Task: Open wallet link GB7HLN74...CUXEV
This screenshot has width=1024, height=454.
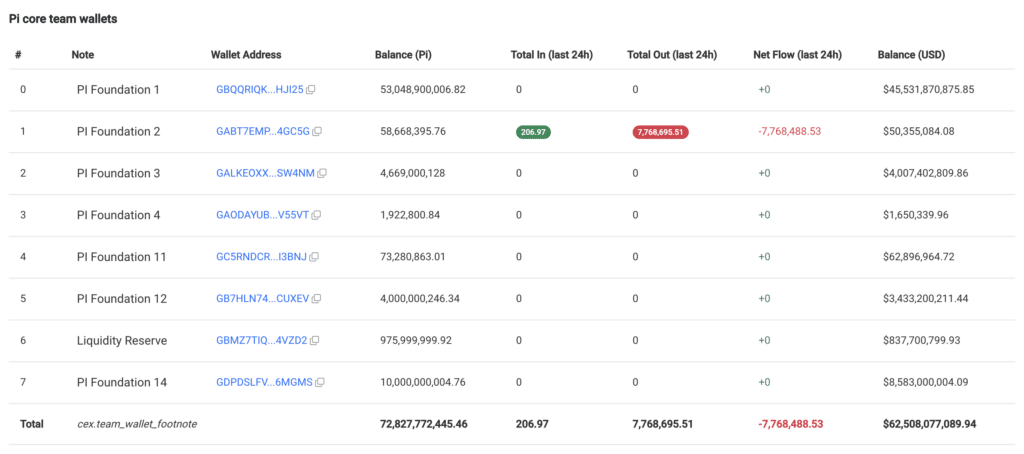Action: [x=263, y=299]
